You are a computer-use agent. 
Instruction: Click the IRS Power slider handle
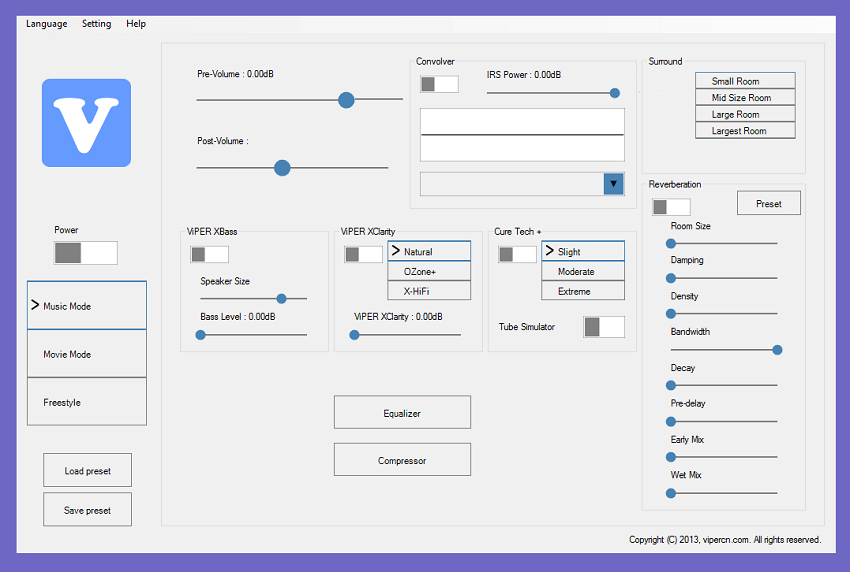pos(615,93)
